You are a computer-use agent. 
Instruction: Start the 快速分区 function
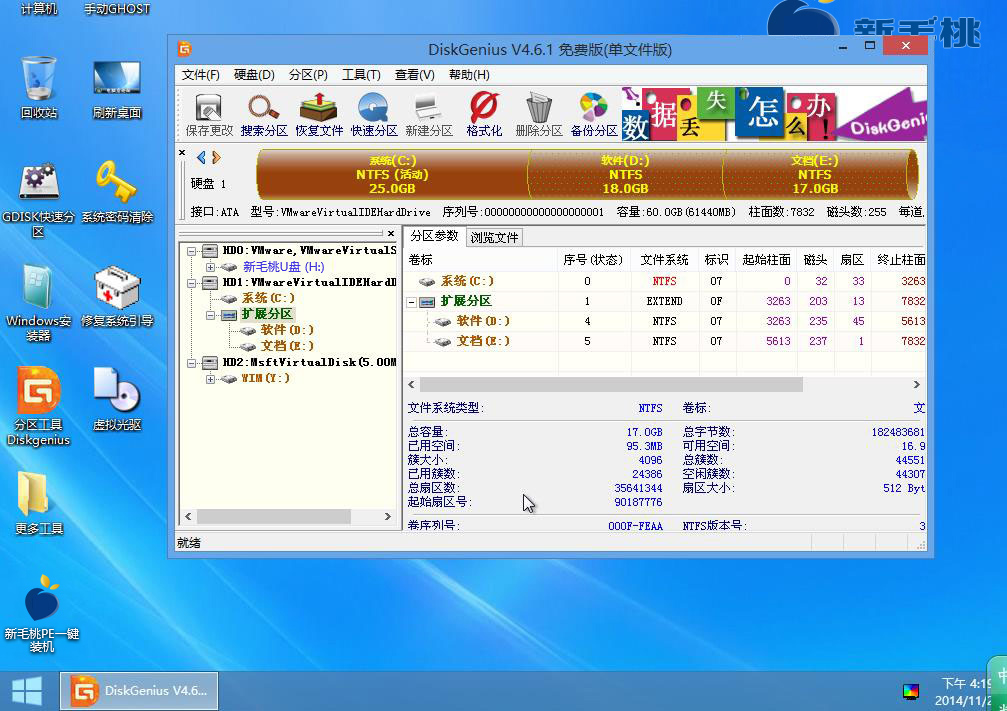tap(374, 114)
